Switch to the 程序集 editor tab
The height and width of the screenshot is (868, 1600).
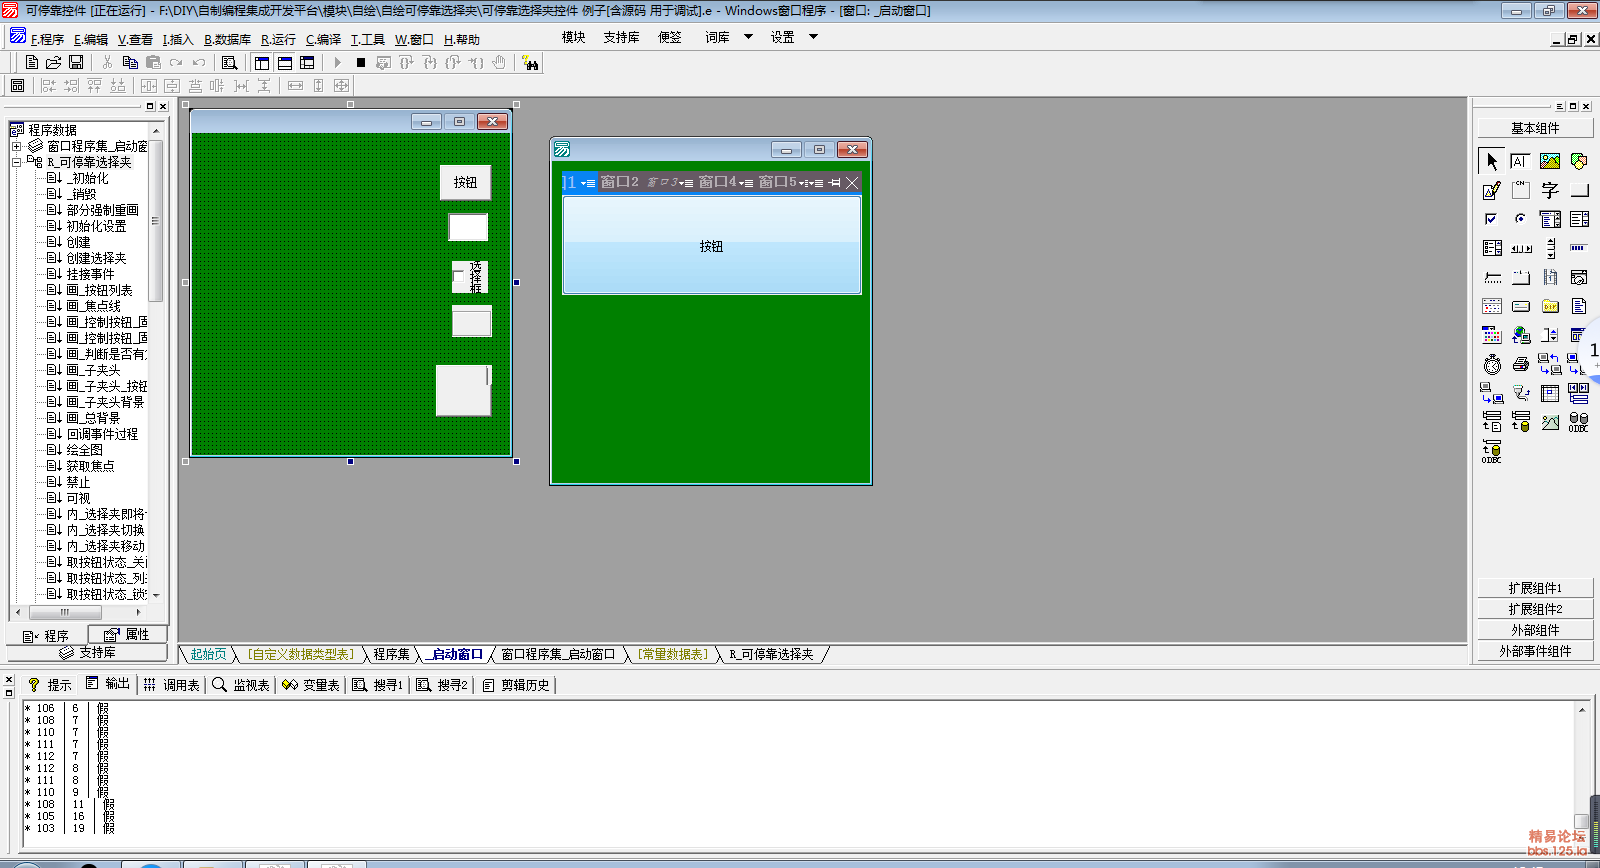[391, 655]
